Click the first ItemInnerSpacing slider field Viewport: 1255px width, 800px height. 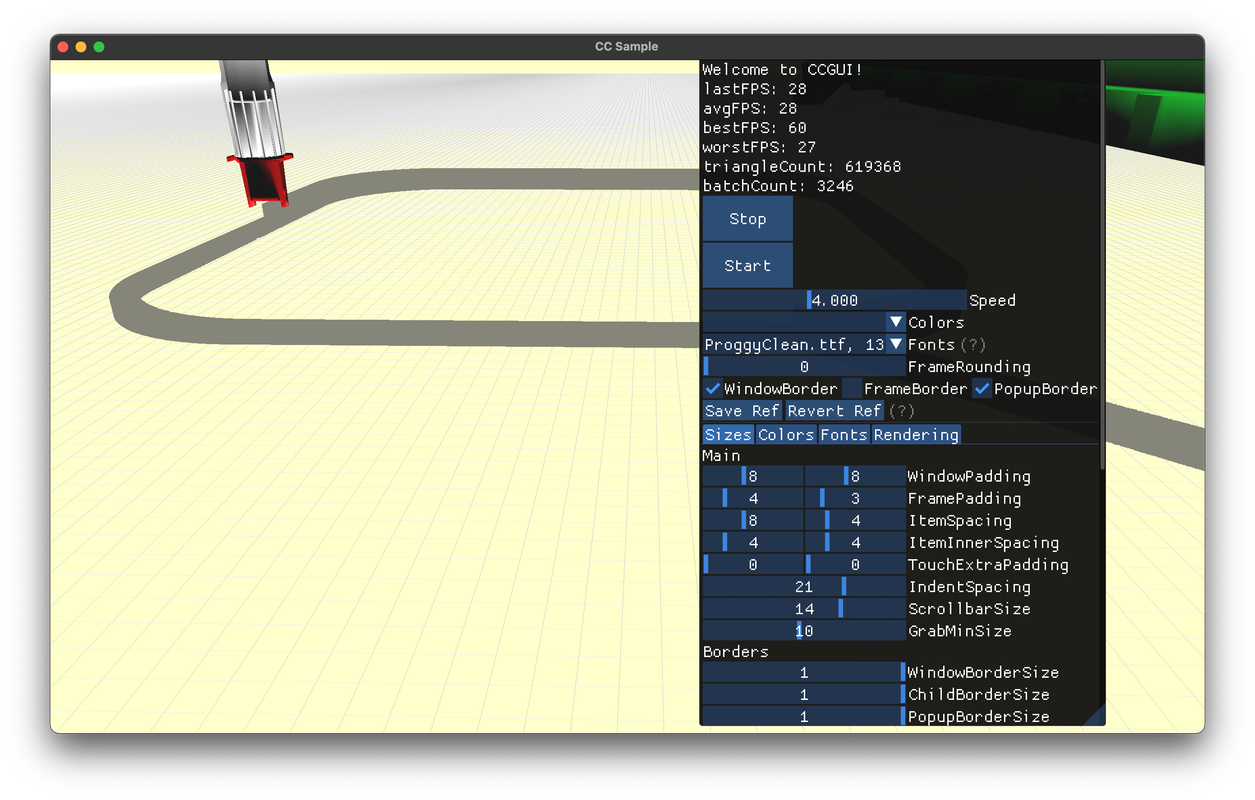[753, 542]
